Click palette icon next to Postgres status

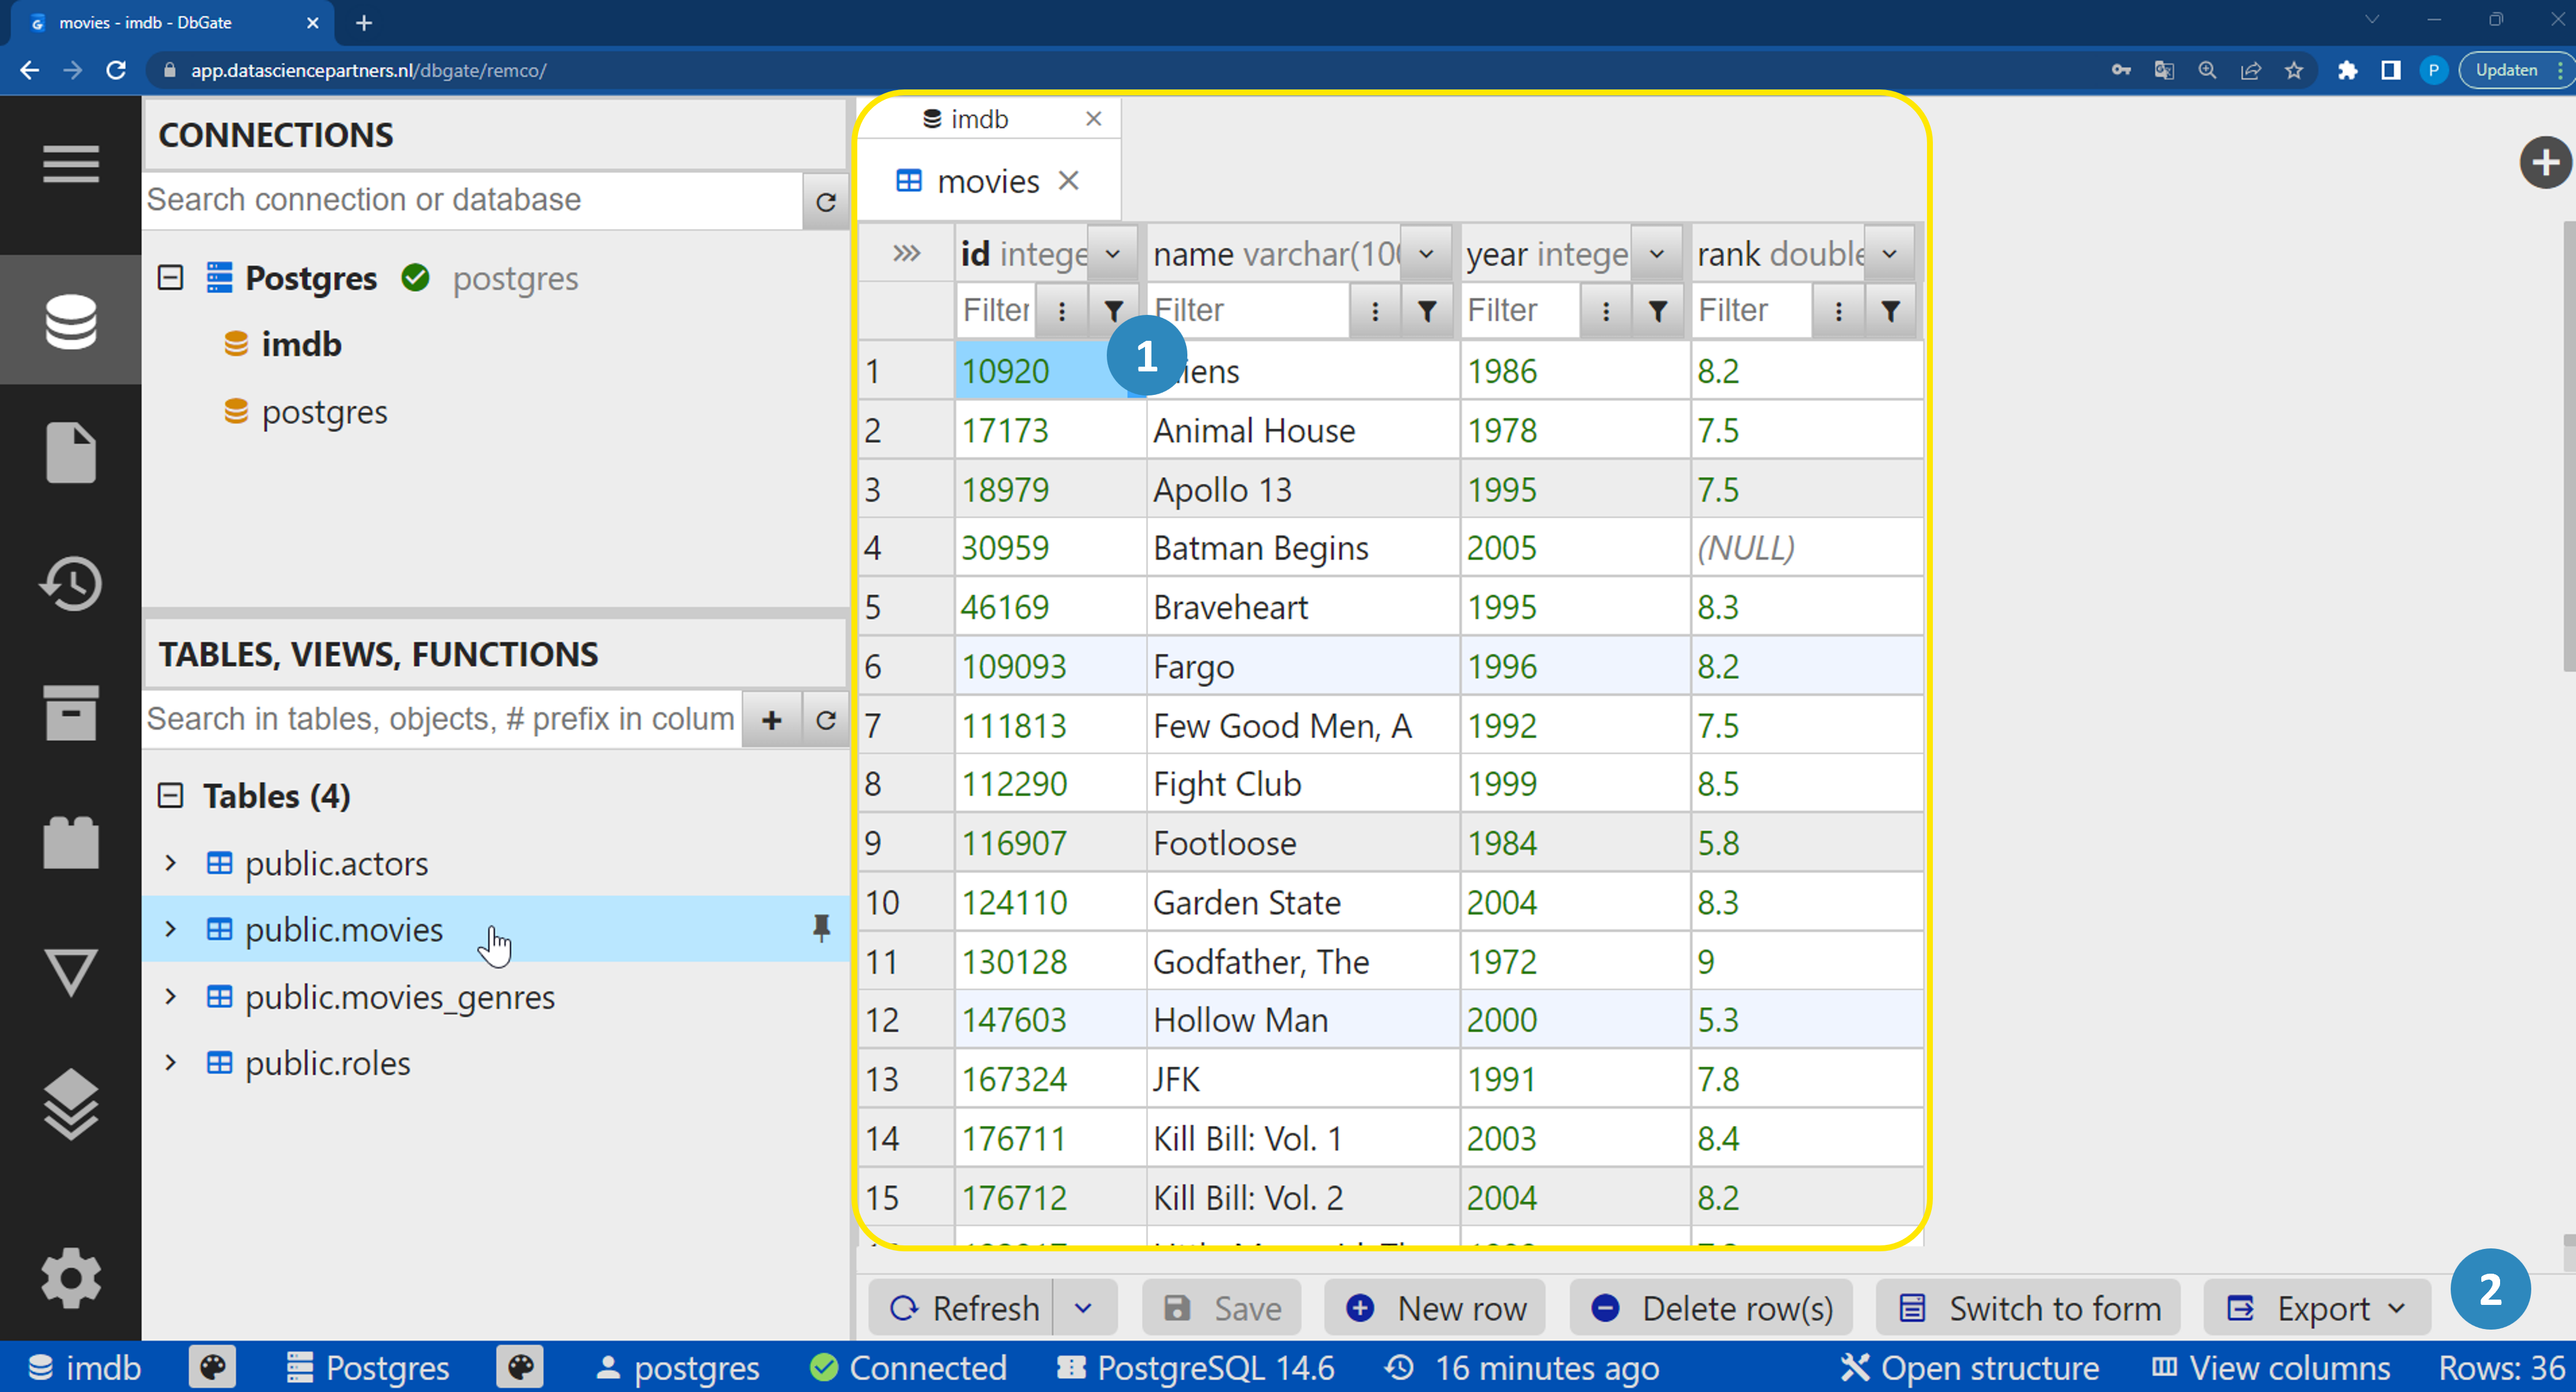[x=520, y=1366]
